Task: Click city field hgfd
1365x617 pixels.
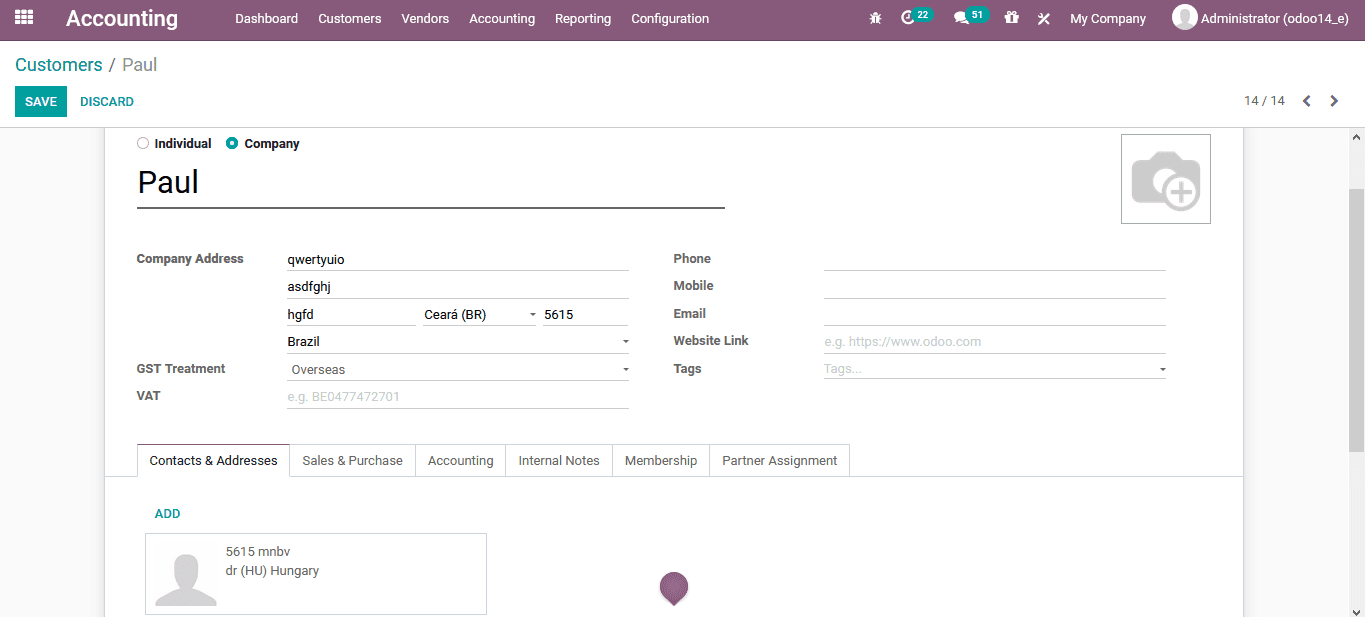Action: pos(351,314)
